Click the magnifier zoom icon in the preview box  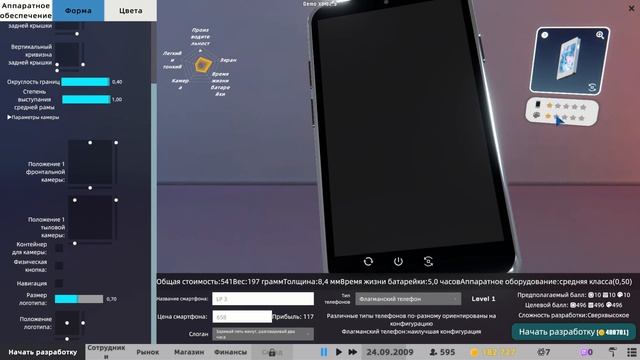point(600,35)
